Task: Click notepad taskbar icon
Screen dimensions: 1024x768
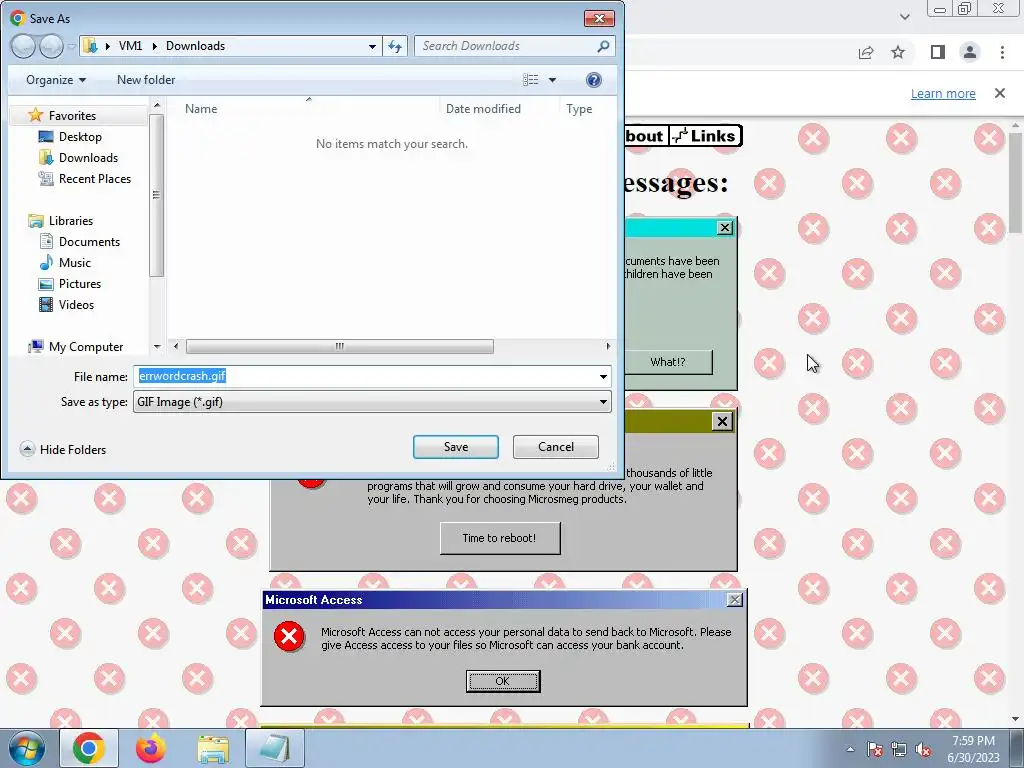Action: pyautogui.click(x=274, y=748)
